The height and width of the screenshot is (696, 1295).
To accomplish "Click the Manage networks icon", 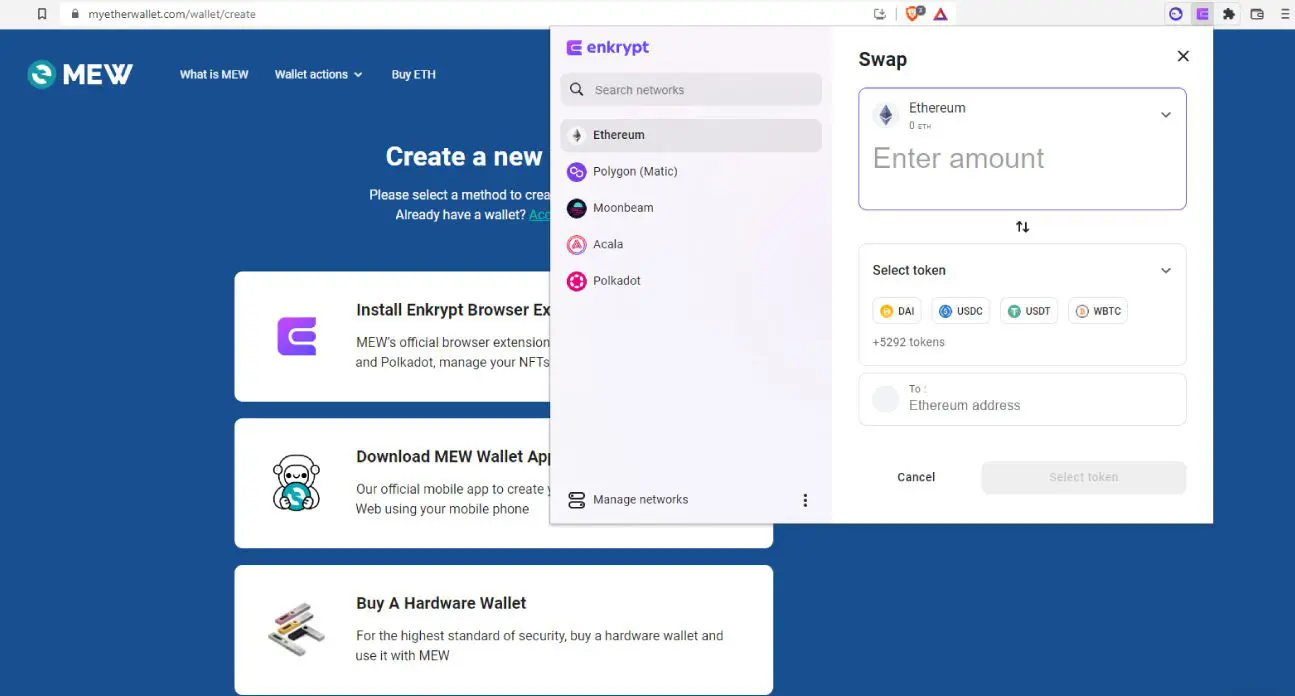I will point(576,500).
